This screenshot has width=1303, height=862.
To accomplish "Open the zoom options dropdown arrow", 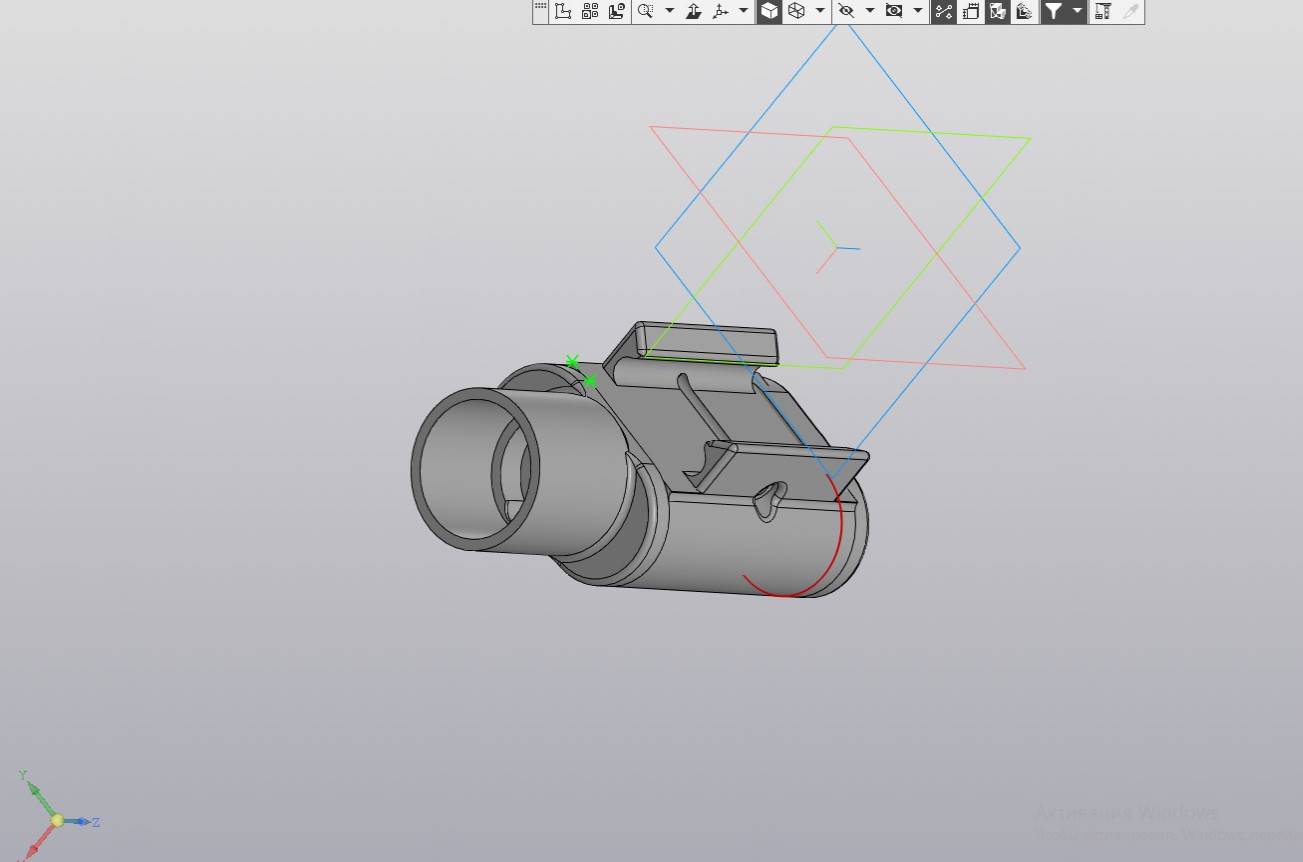I will [668, 11].
